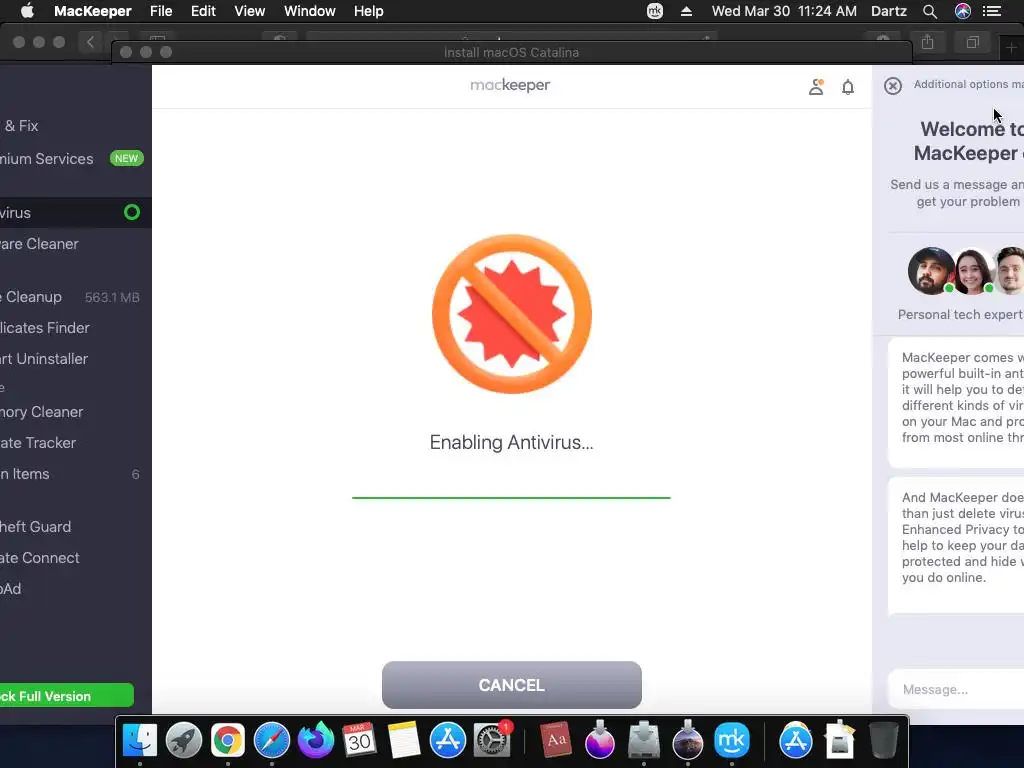Click the Install macOS Catalina window title
Viewport: 1024px width, 768px height.
coord(511,52)
